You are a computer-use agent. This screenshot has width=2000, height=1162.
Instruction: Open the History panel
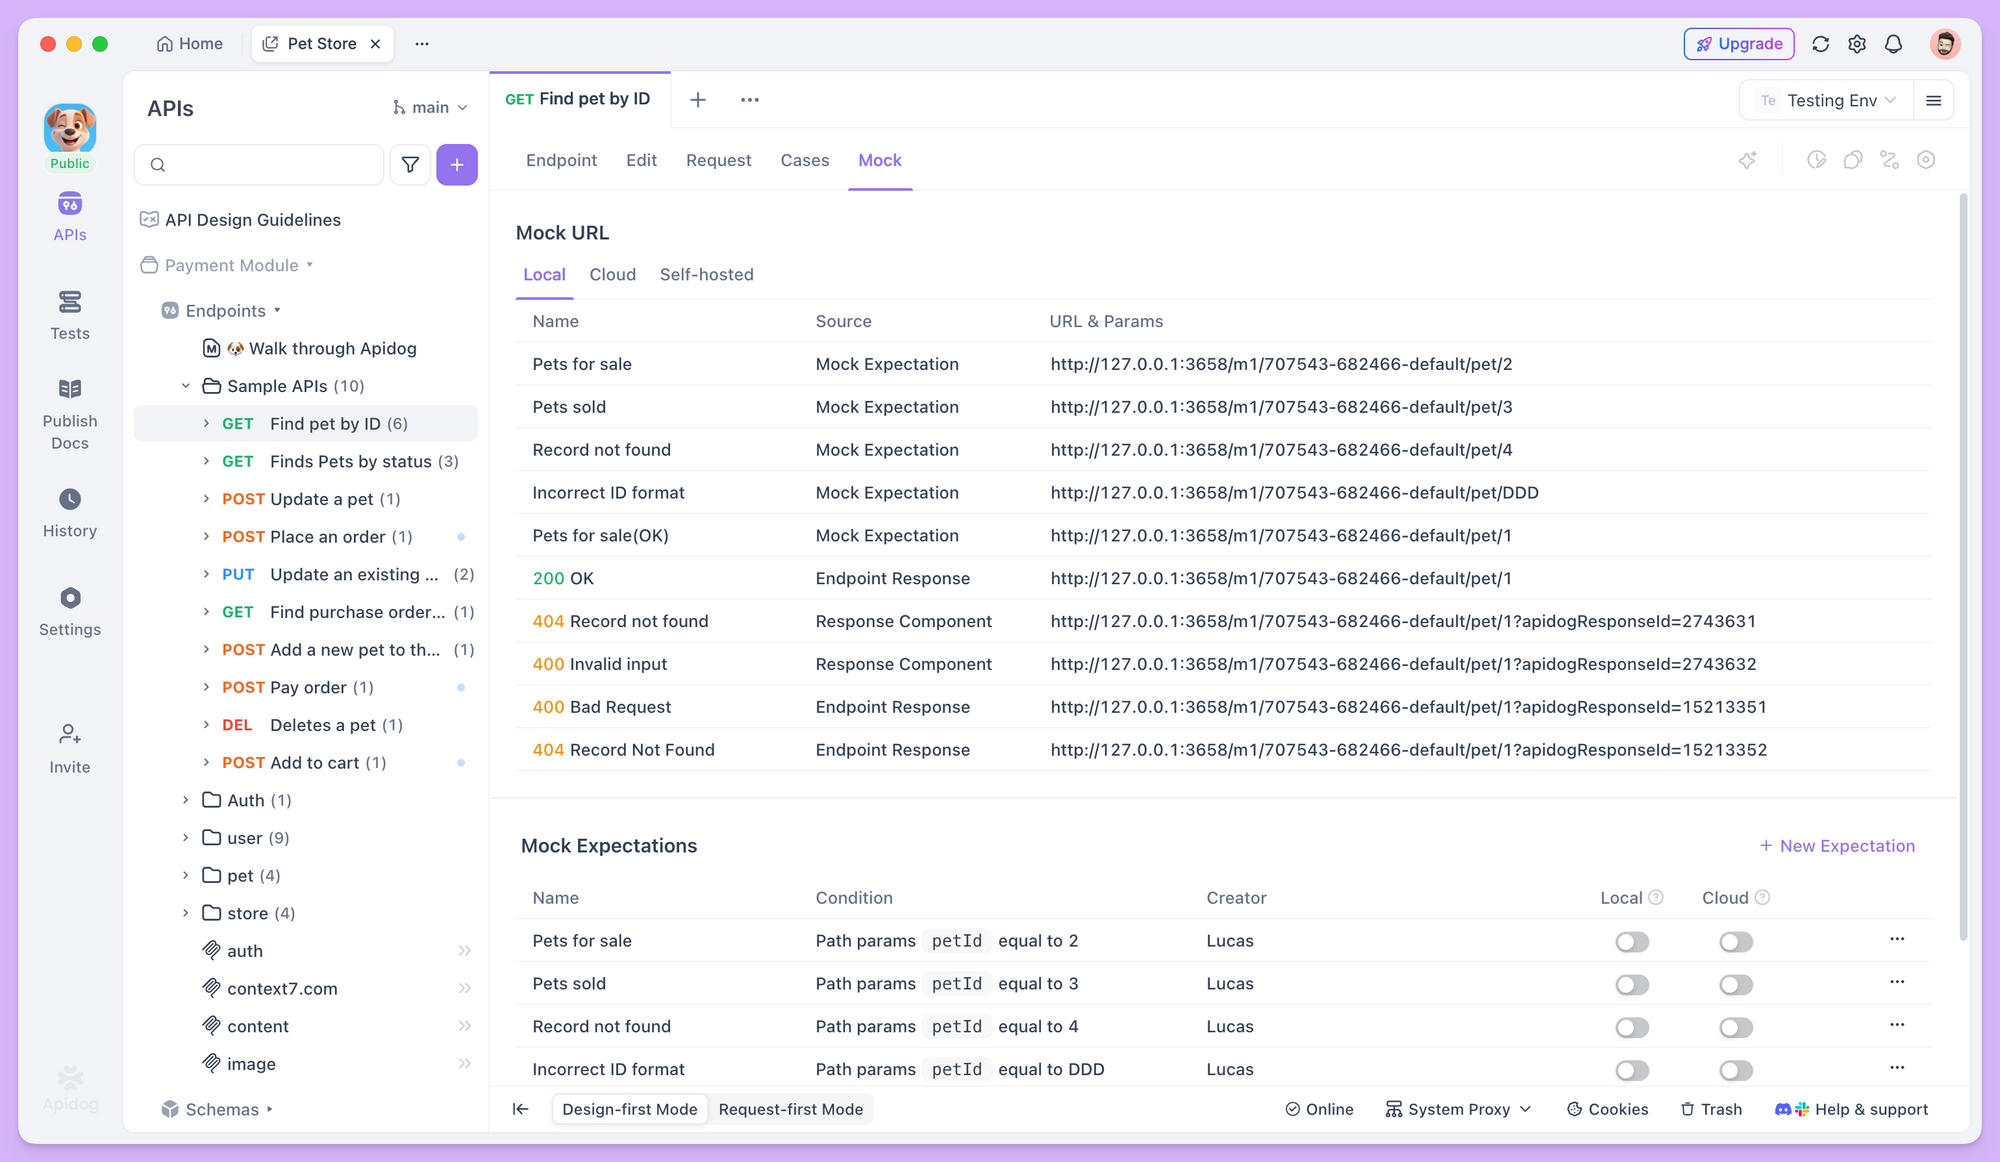coord(70,513)
